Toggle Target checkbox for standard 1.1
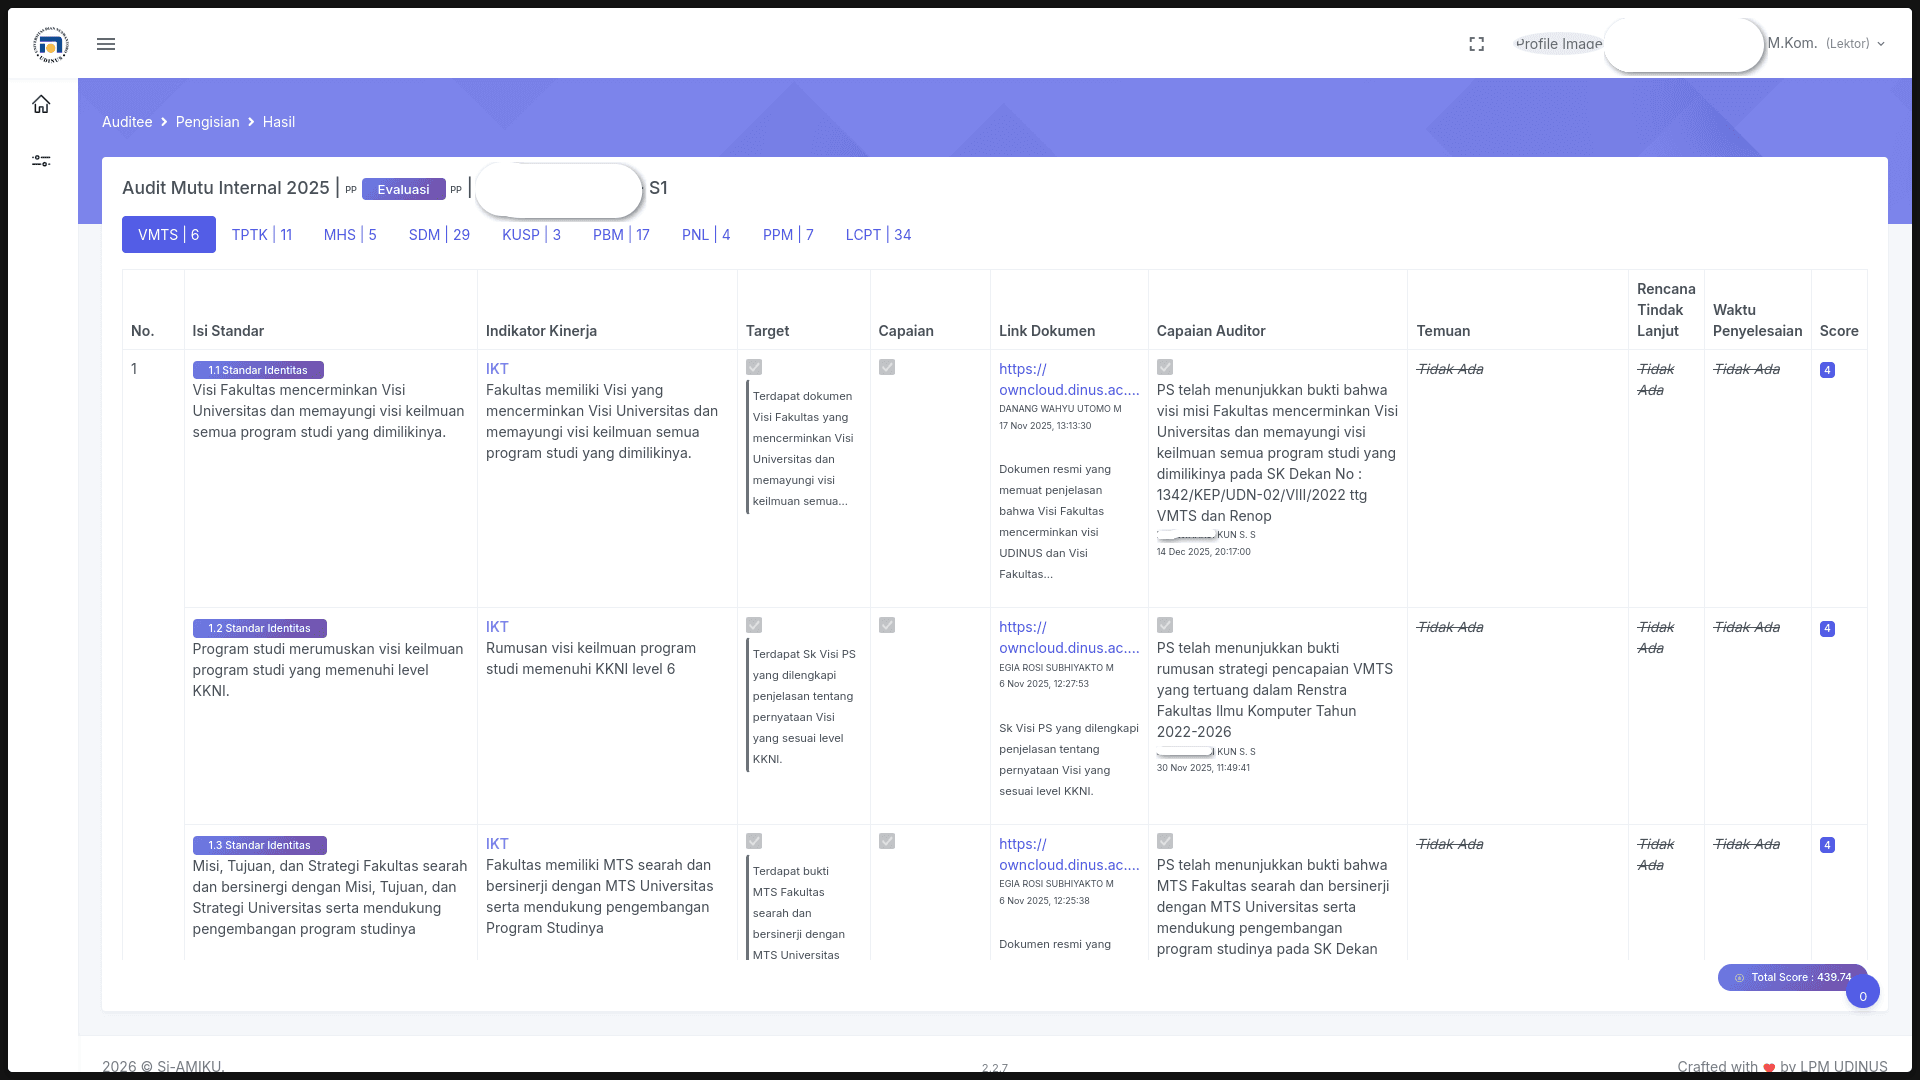Screen dimensions: 1920x1080 click(x=754, y=367)
